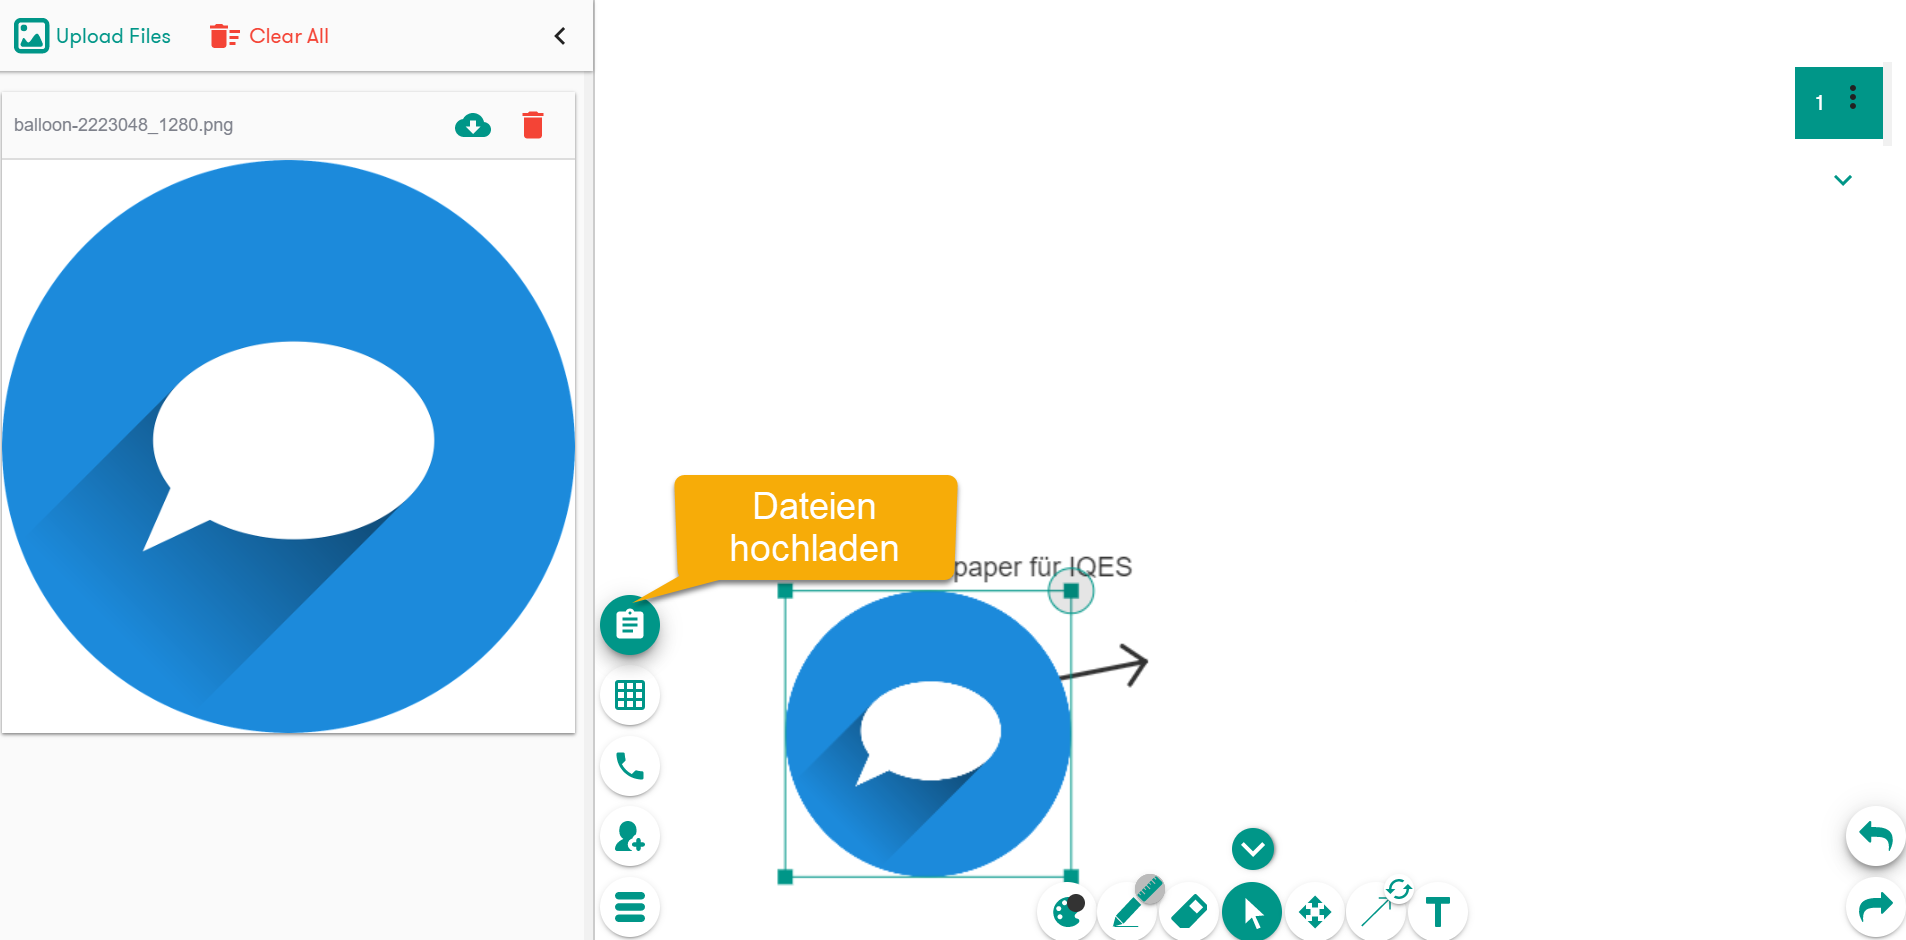Choose the arrow line tool

pos(1377,911)
